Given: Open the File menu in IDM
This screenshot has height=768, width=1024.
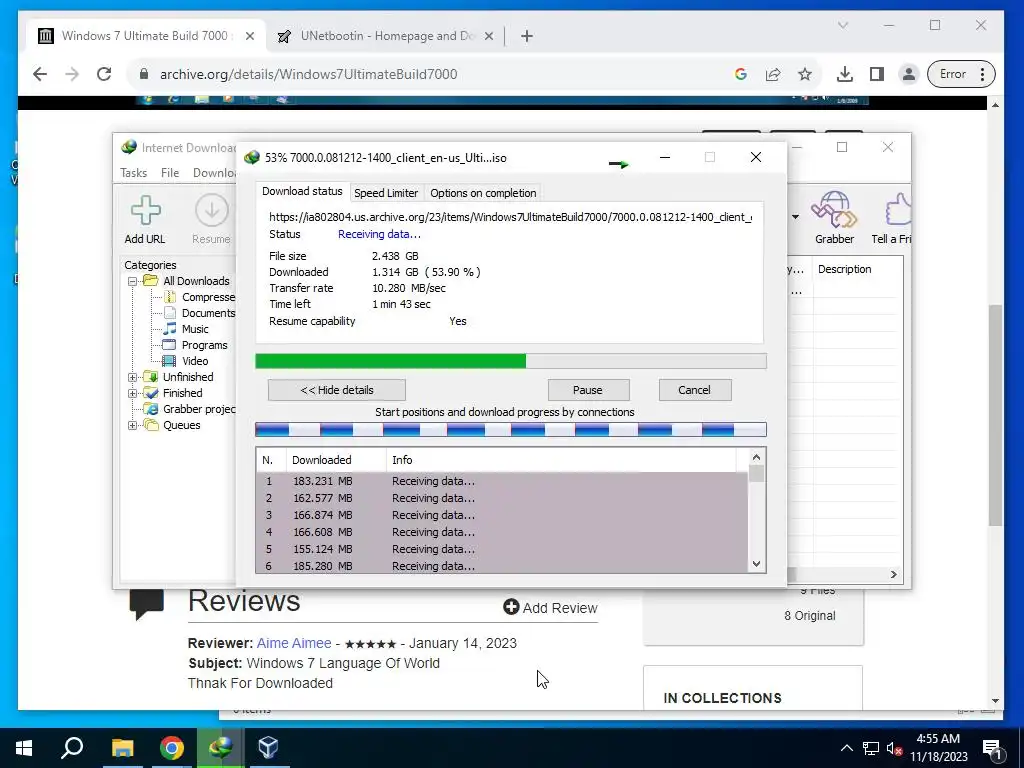Looking at the screenshot, I should 170,172.
